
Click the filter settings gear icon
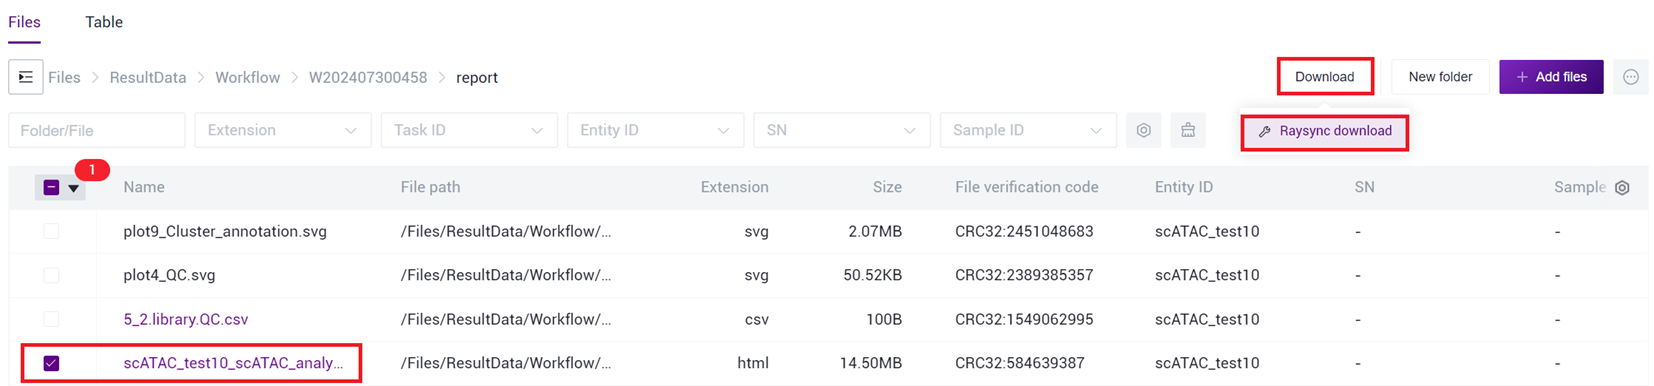1143,130
